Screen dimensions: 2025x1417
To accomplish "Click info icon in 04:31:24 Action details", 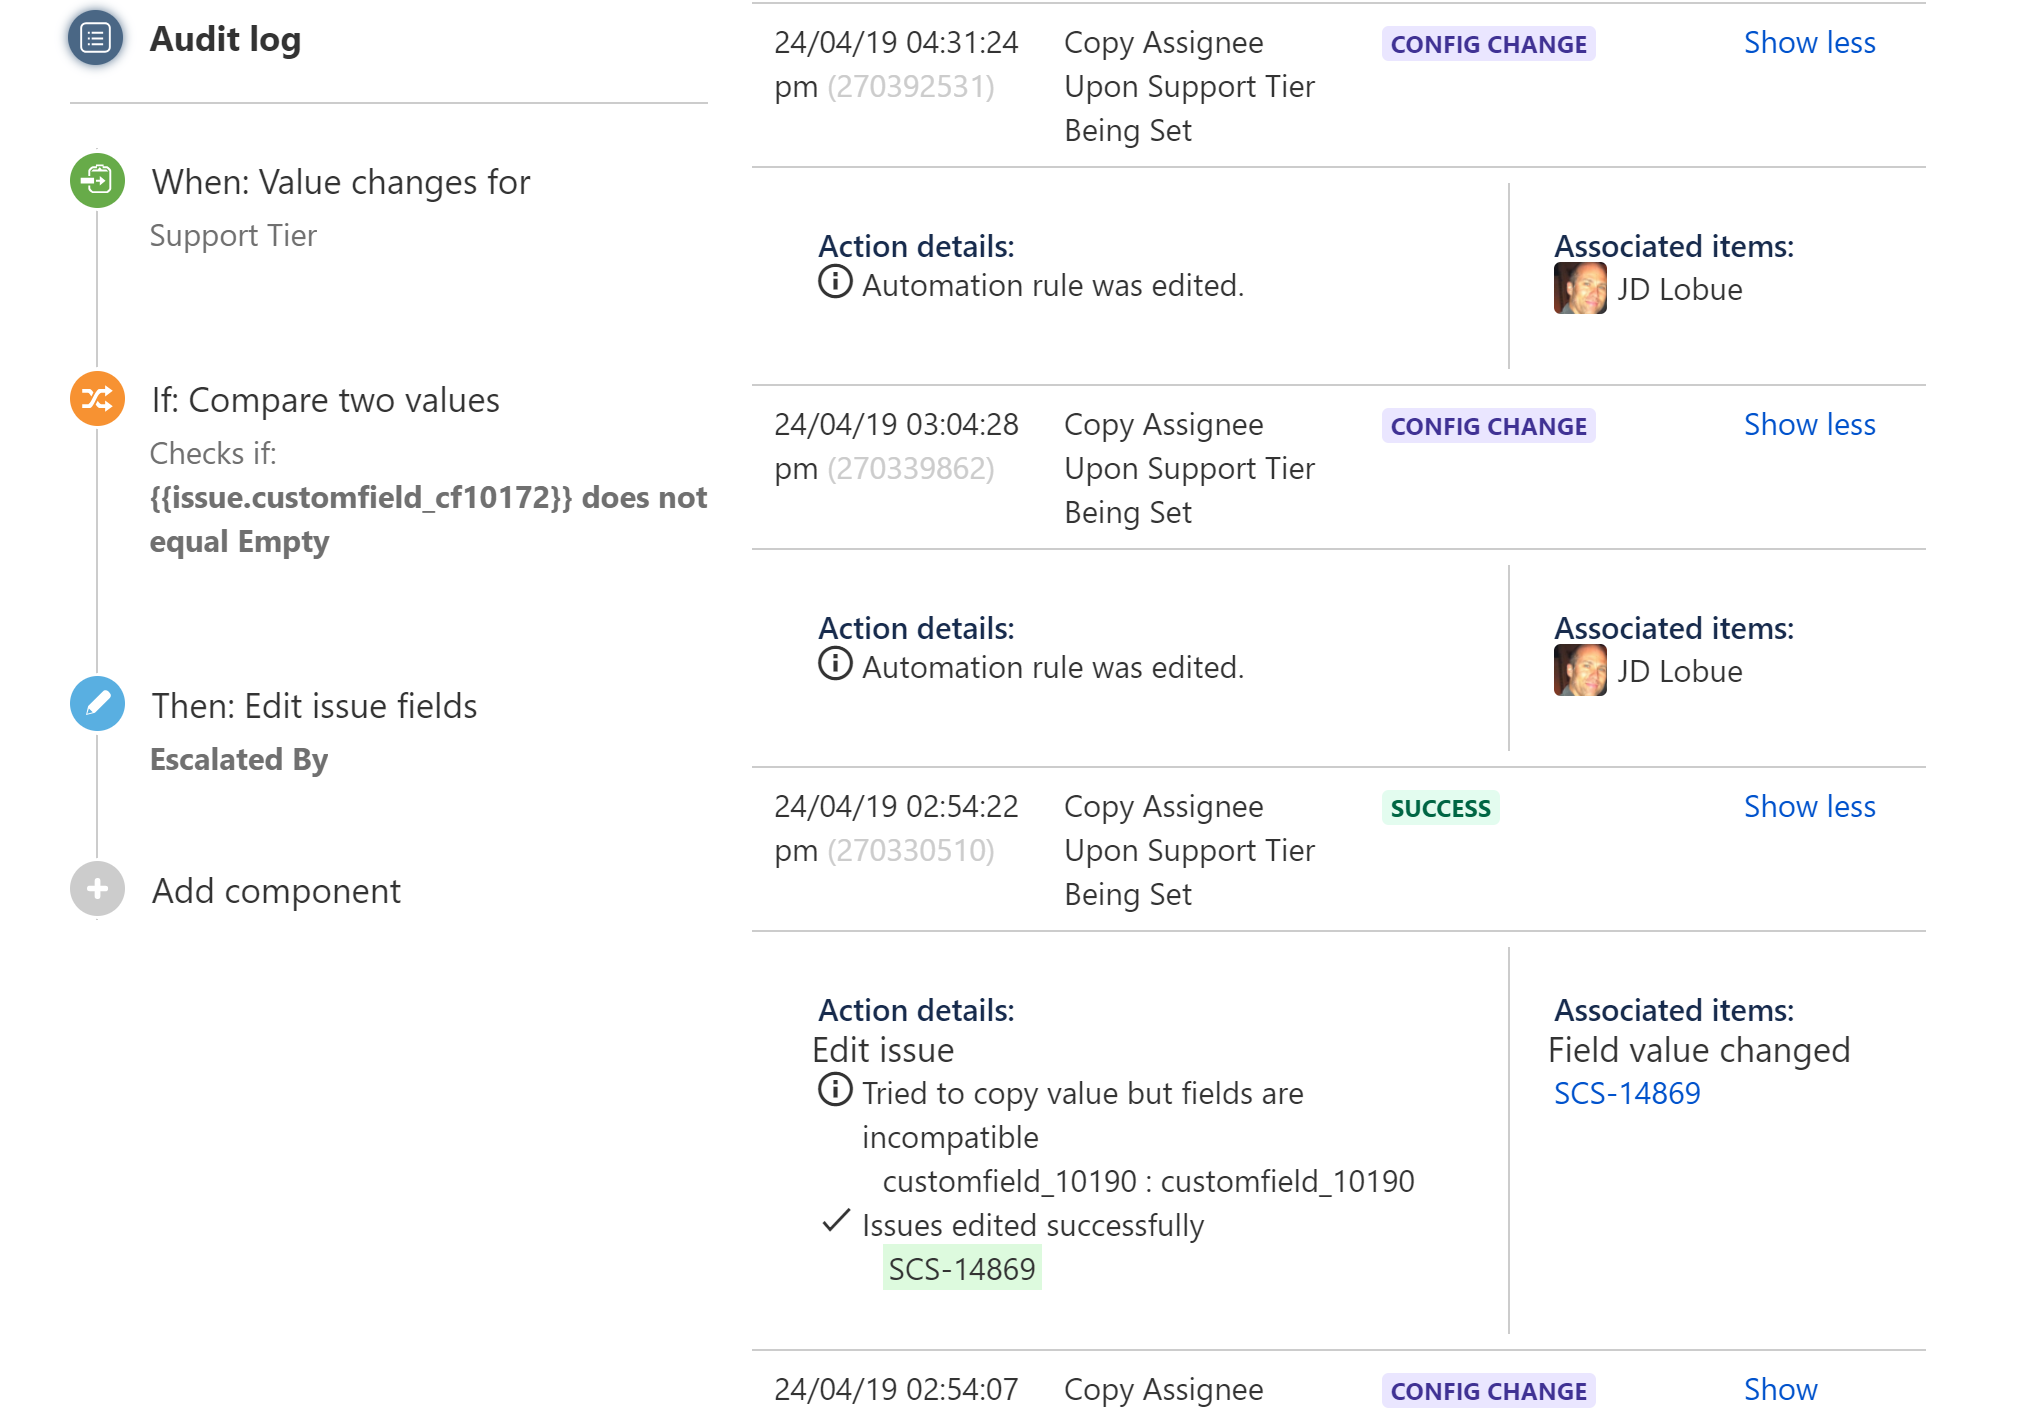I will 835,282.
